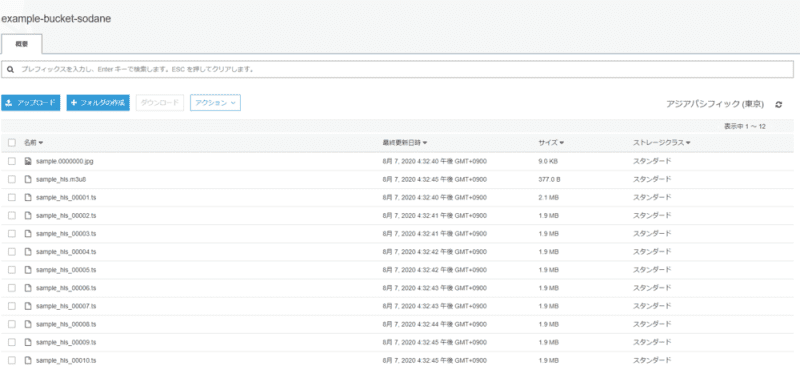Open the sample_hls_00003.ts object link
Viewport: 800px width, 378px height.
click(66, 234)
